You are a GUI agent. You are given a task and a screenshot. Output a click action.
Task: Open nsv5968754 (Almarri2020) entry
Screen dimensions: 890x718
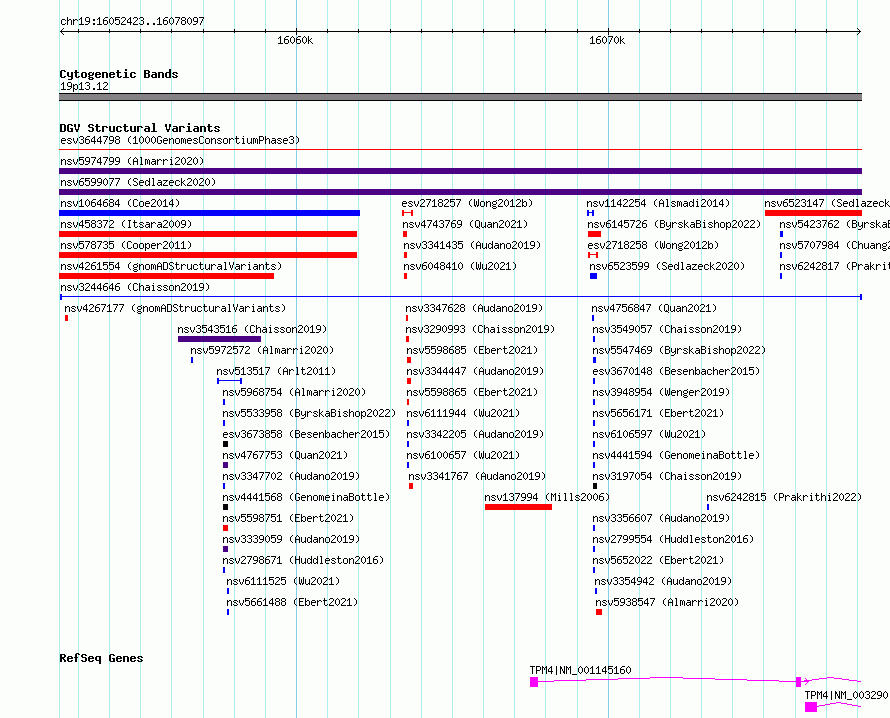(294, 392)
